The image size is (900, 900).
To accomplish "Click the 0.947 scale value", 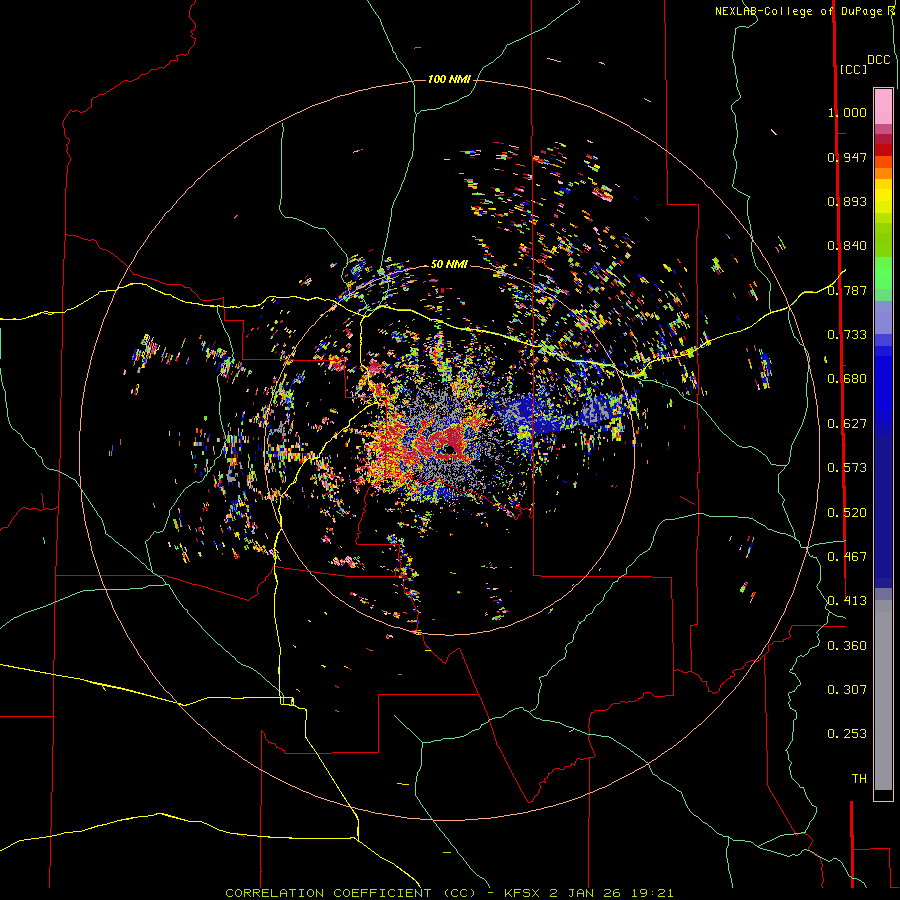I will [x=847, y=157].
